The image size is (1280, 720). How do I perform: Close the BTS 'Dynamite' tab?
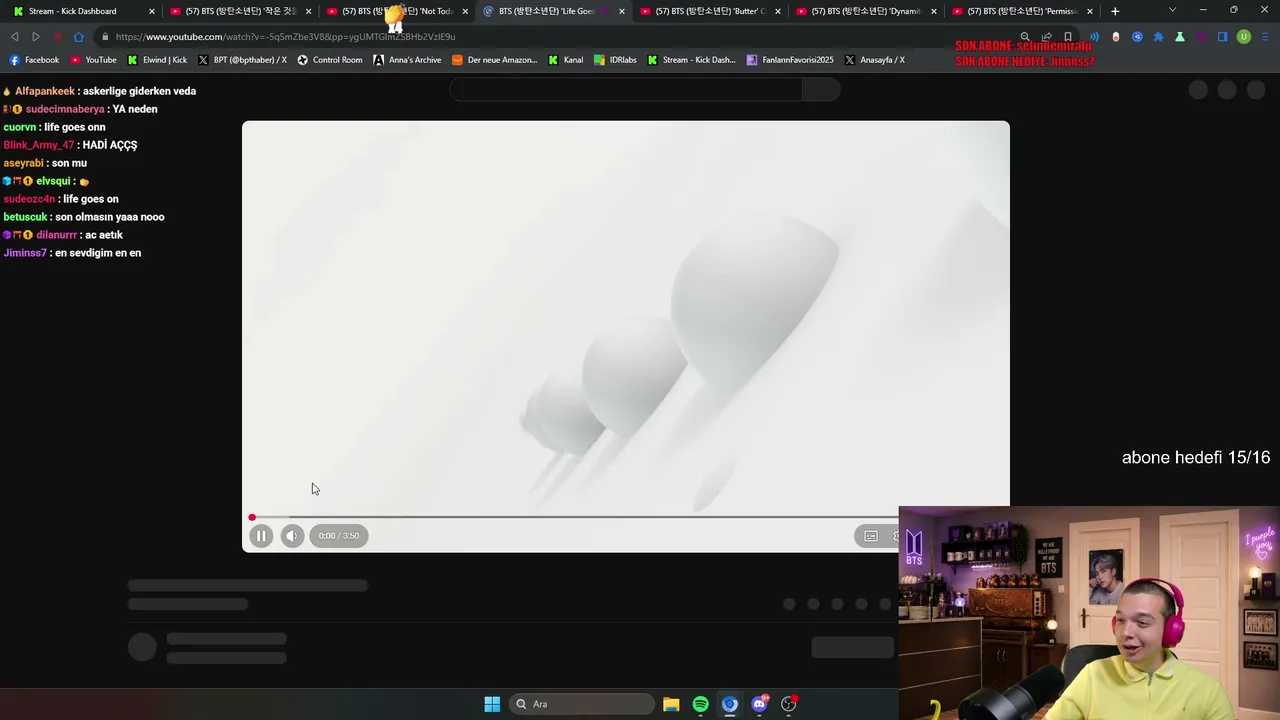[x=934, y=11]
